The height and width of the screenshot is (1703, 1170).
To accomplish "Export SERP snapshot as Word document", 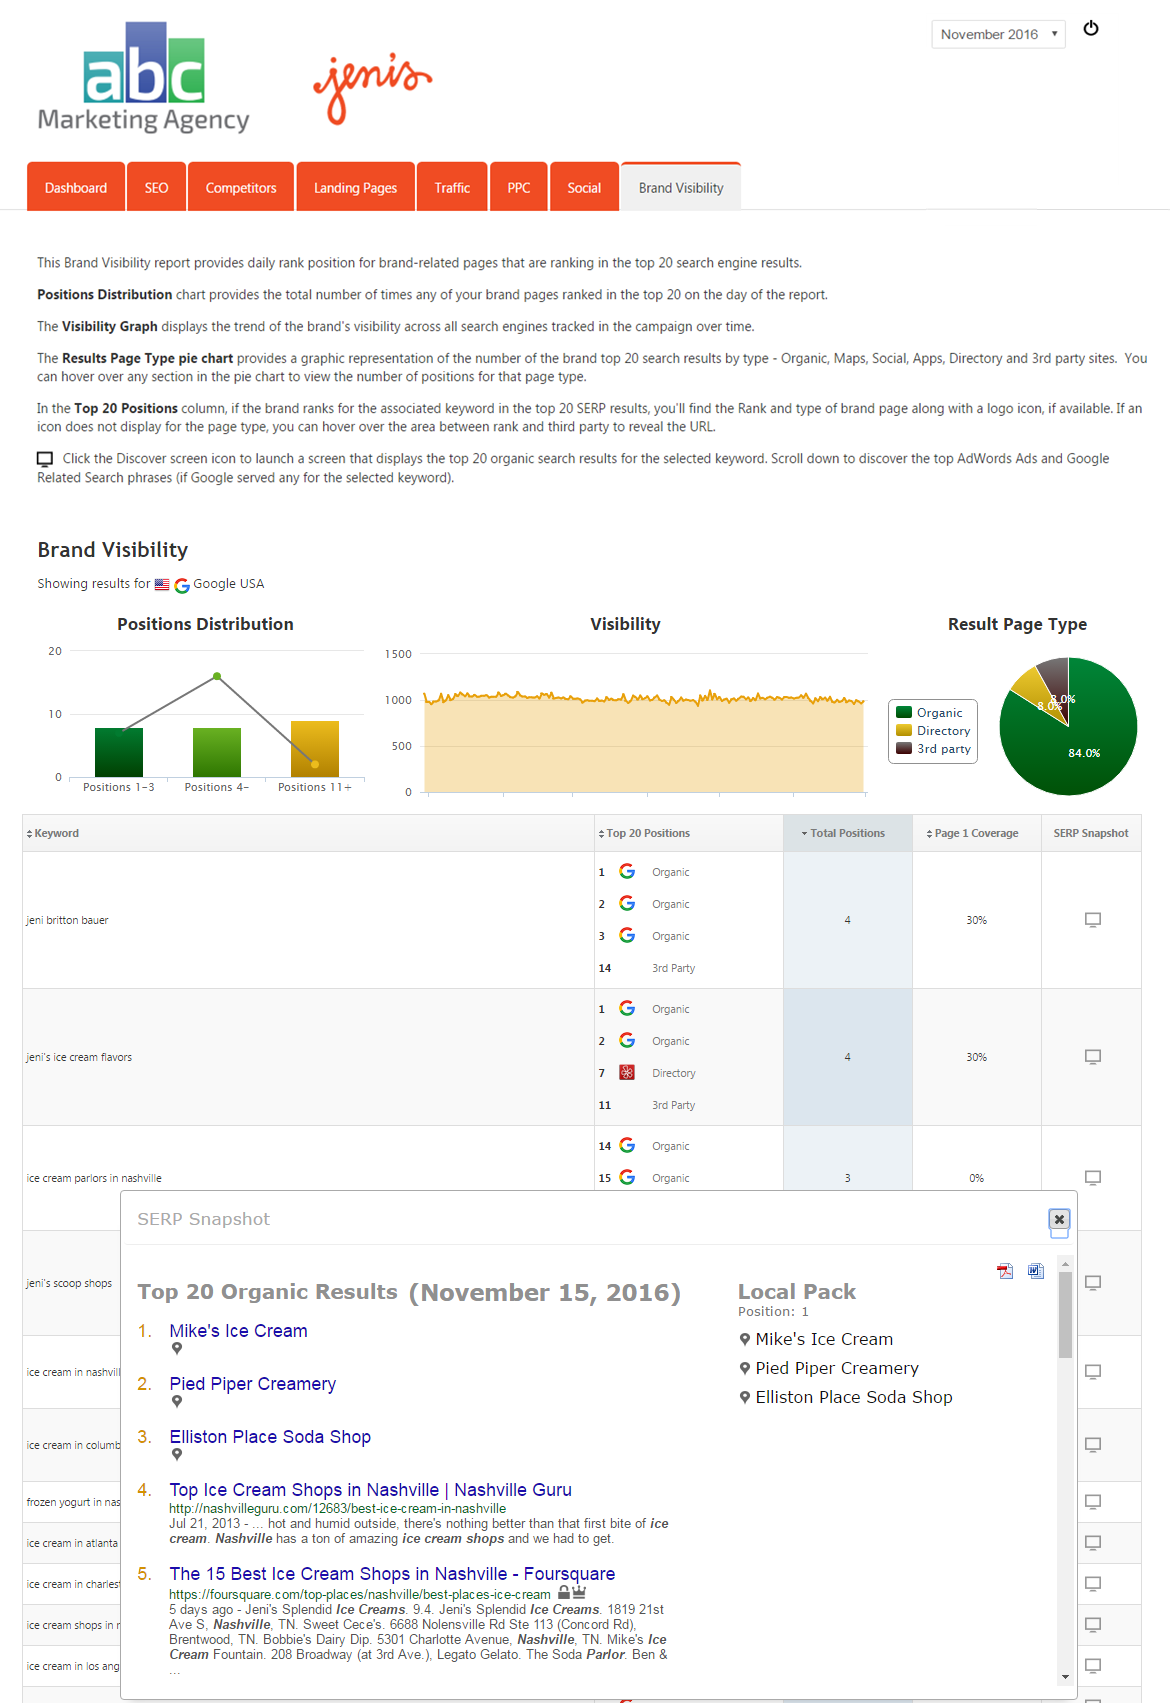I will tap(1036, 1271).
